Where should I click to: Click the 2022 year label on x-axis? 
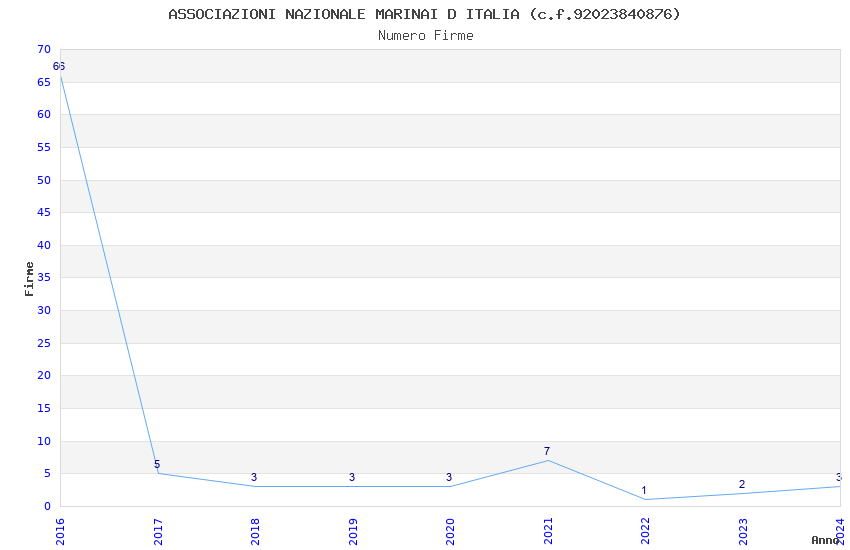coord(645,531)
